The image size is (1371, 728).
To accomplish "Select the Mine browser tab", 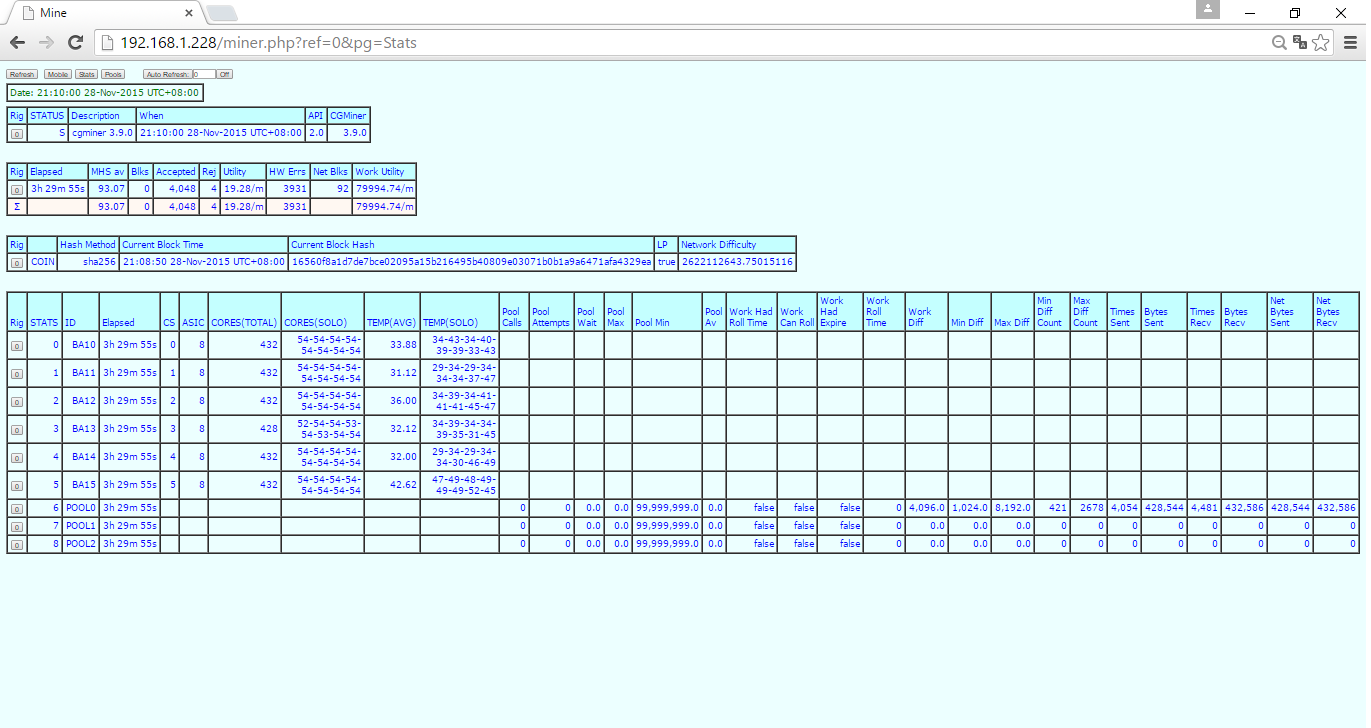I will tap(100, 13).
